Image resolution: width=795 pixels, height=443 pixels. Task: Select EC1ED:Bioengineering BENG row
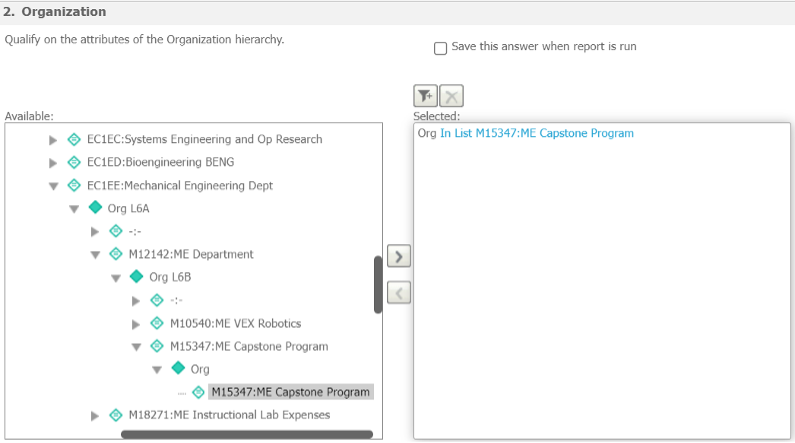pos(160,162)
